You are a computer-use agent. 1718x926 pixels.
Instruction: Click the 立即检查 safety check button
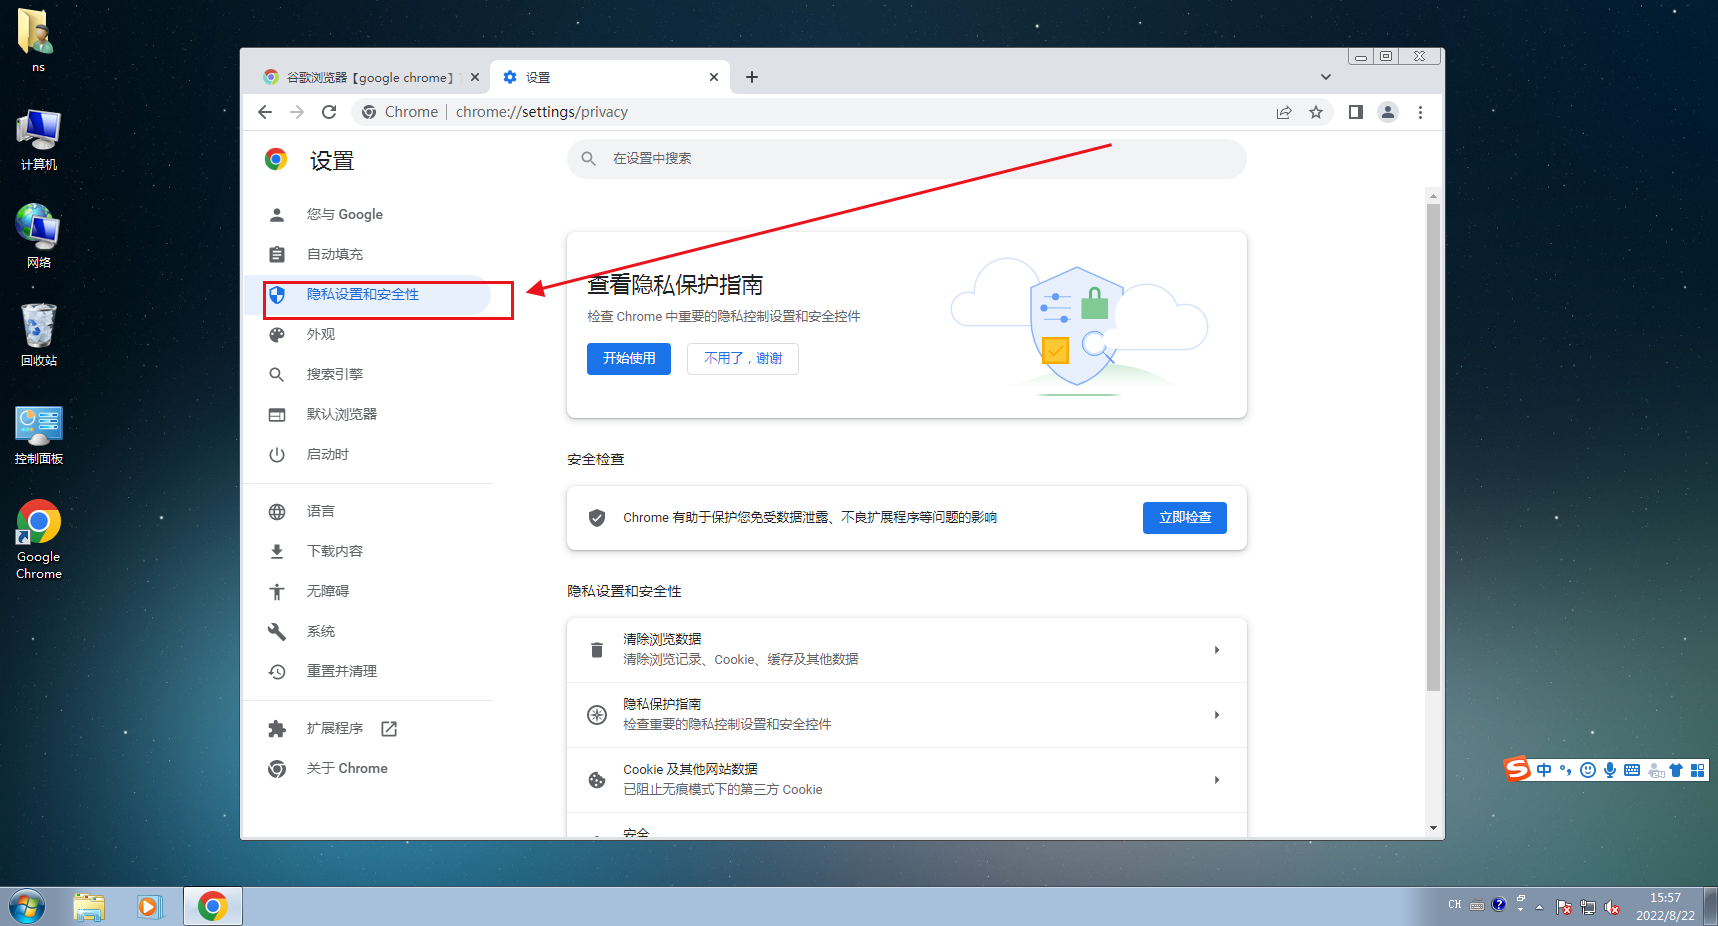1184,517
